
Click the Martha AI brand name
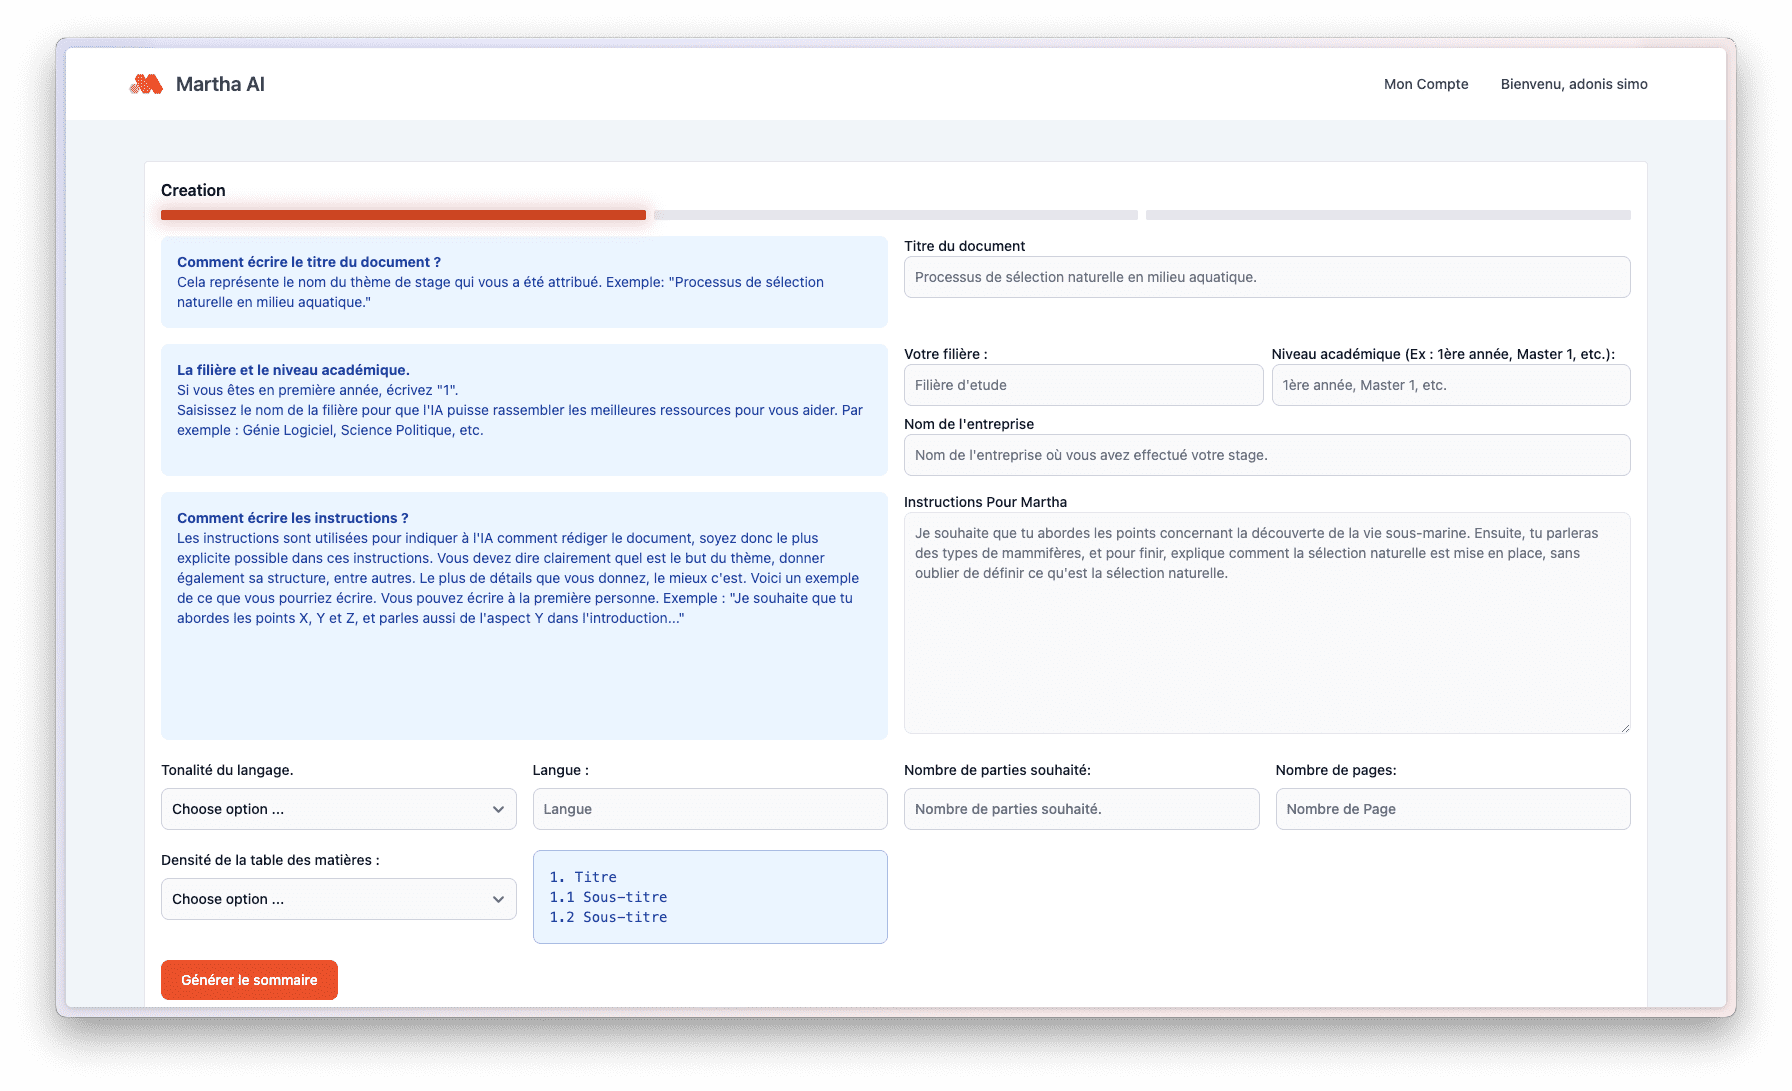tap(220, 84)
